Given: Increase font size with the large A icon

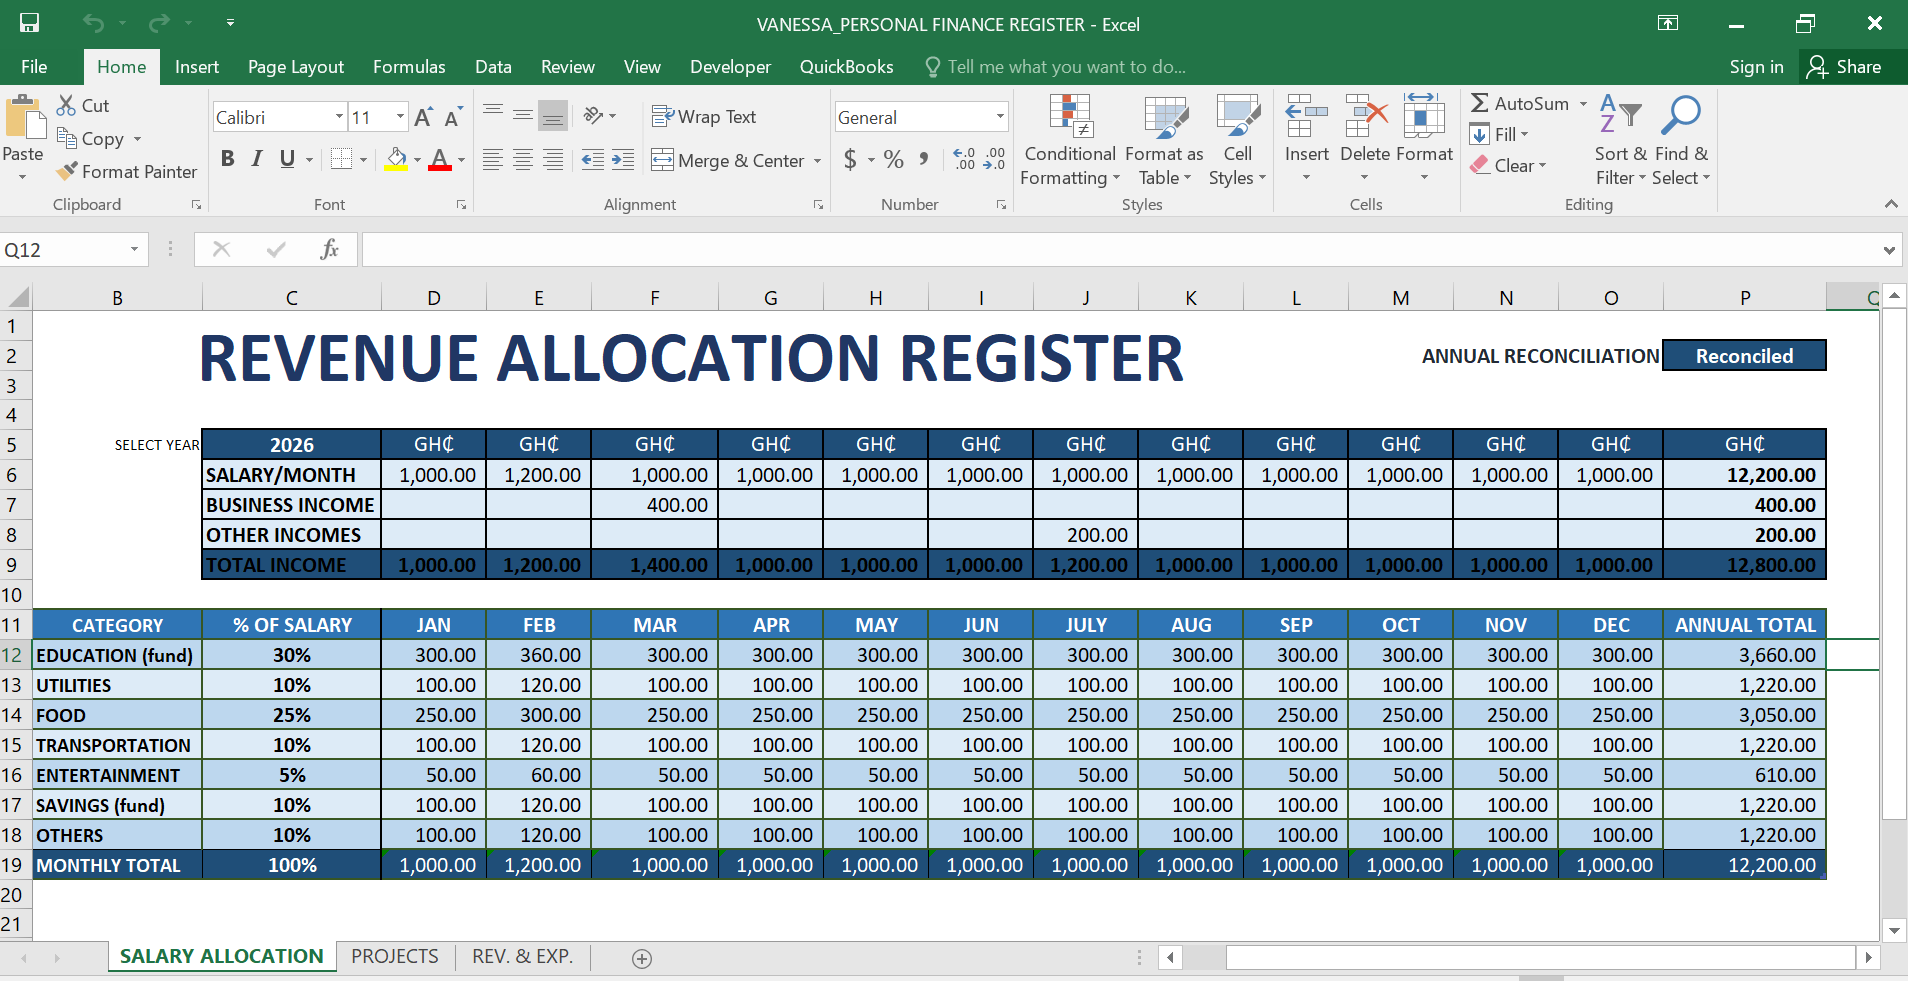Looking at the screenshot, I should coord(423,117).
